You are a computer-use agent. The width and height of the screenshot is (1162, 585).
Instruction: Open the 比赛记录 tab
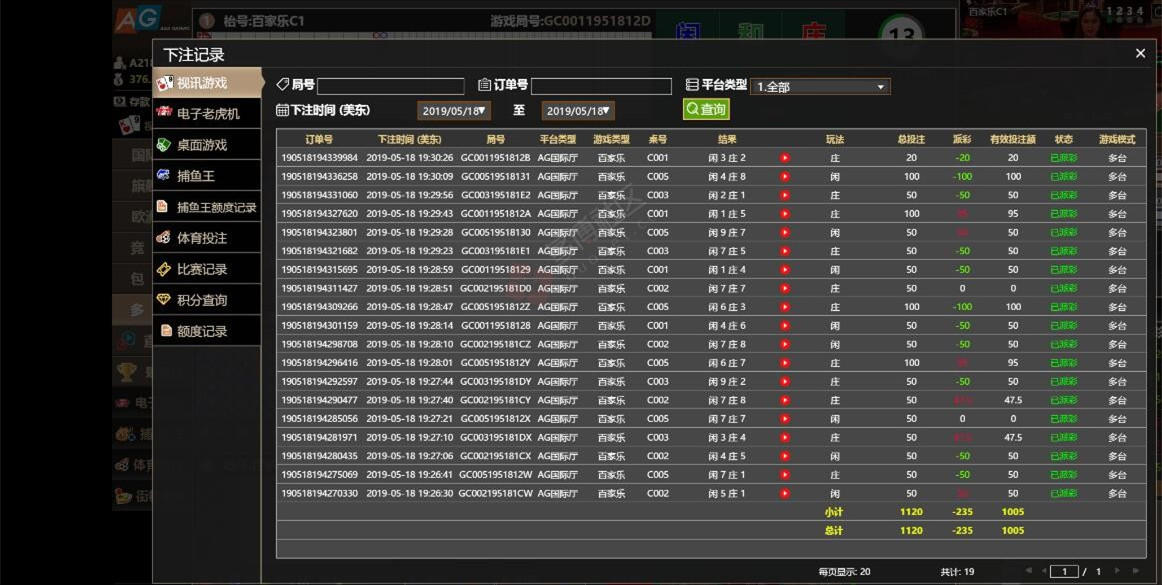coord(208,269)
